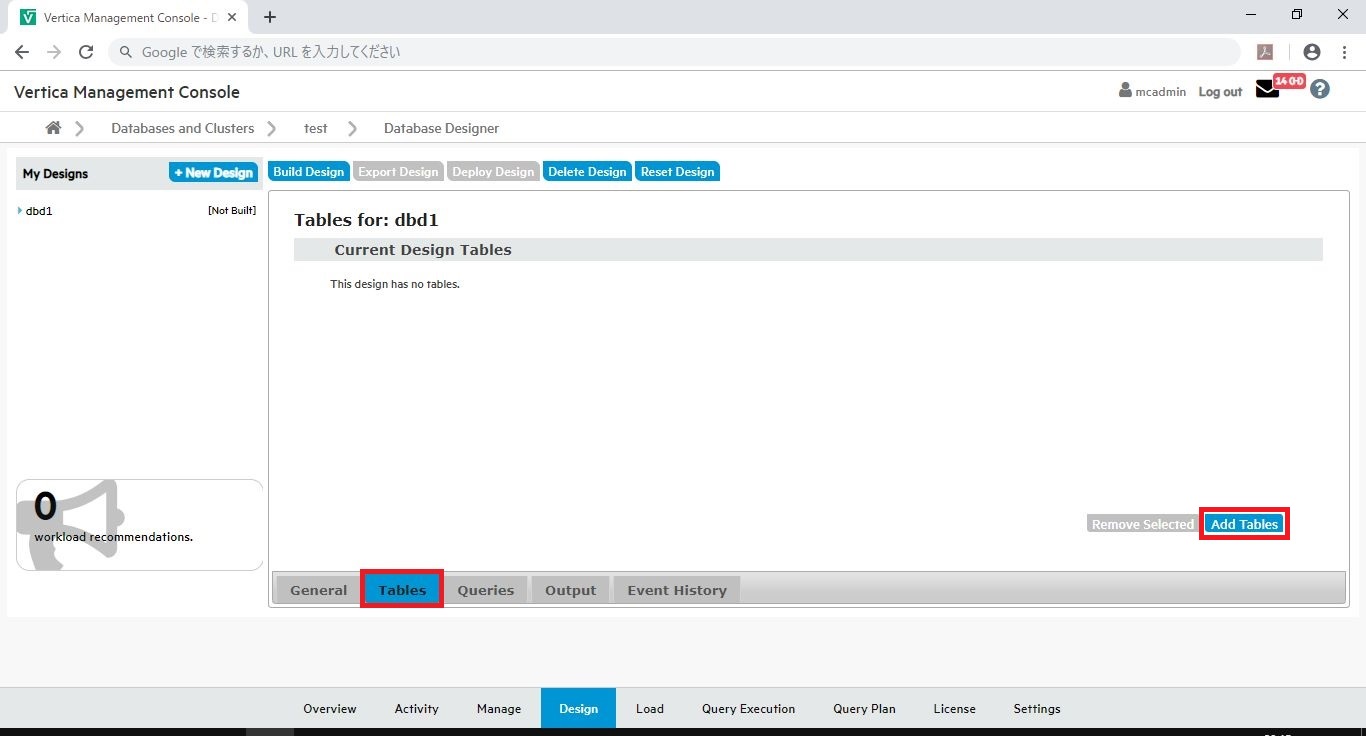Open the Chrome profile avatar icon
The width and height of the screenshot is (1366, 736).
coord(1312,52)
